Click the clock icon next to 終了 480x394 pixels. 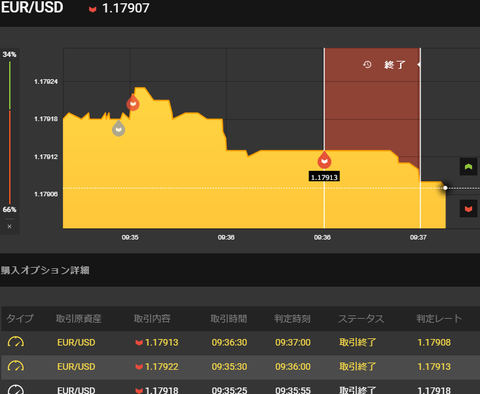click(x=367, y=64)
